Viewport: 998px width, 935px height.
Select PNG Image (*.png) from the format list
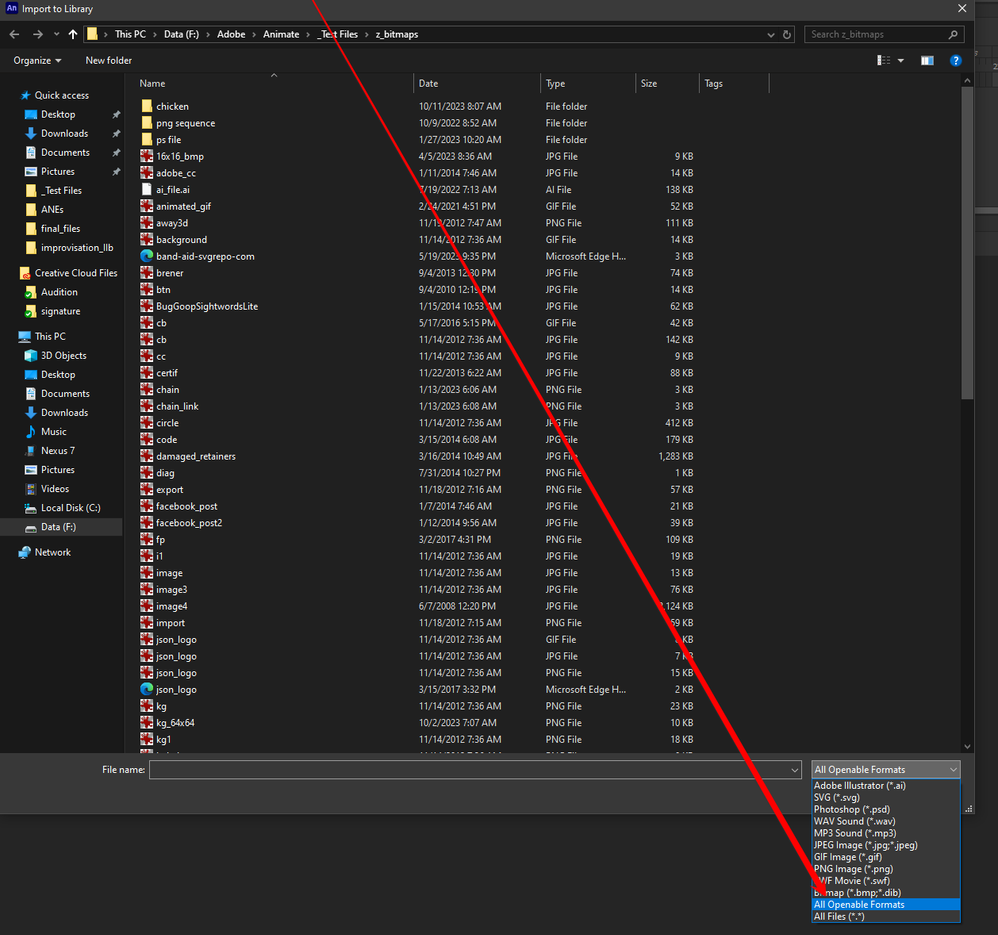click(853, 868)
